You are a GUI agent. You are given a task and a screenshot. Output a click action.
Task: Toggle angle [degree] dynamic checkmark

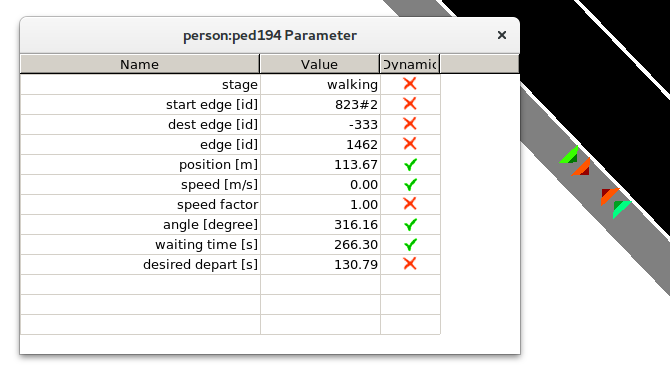point(410,224)
